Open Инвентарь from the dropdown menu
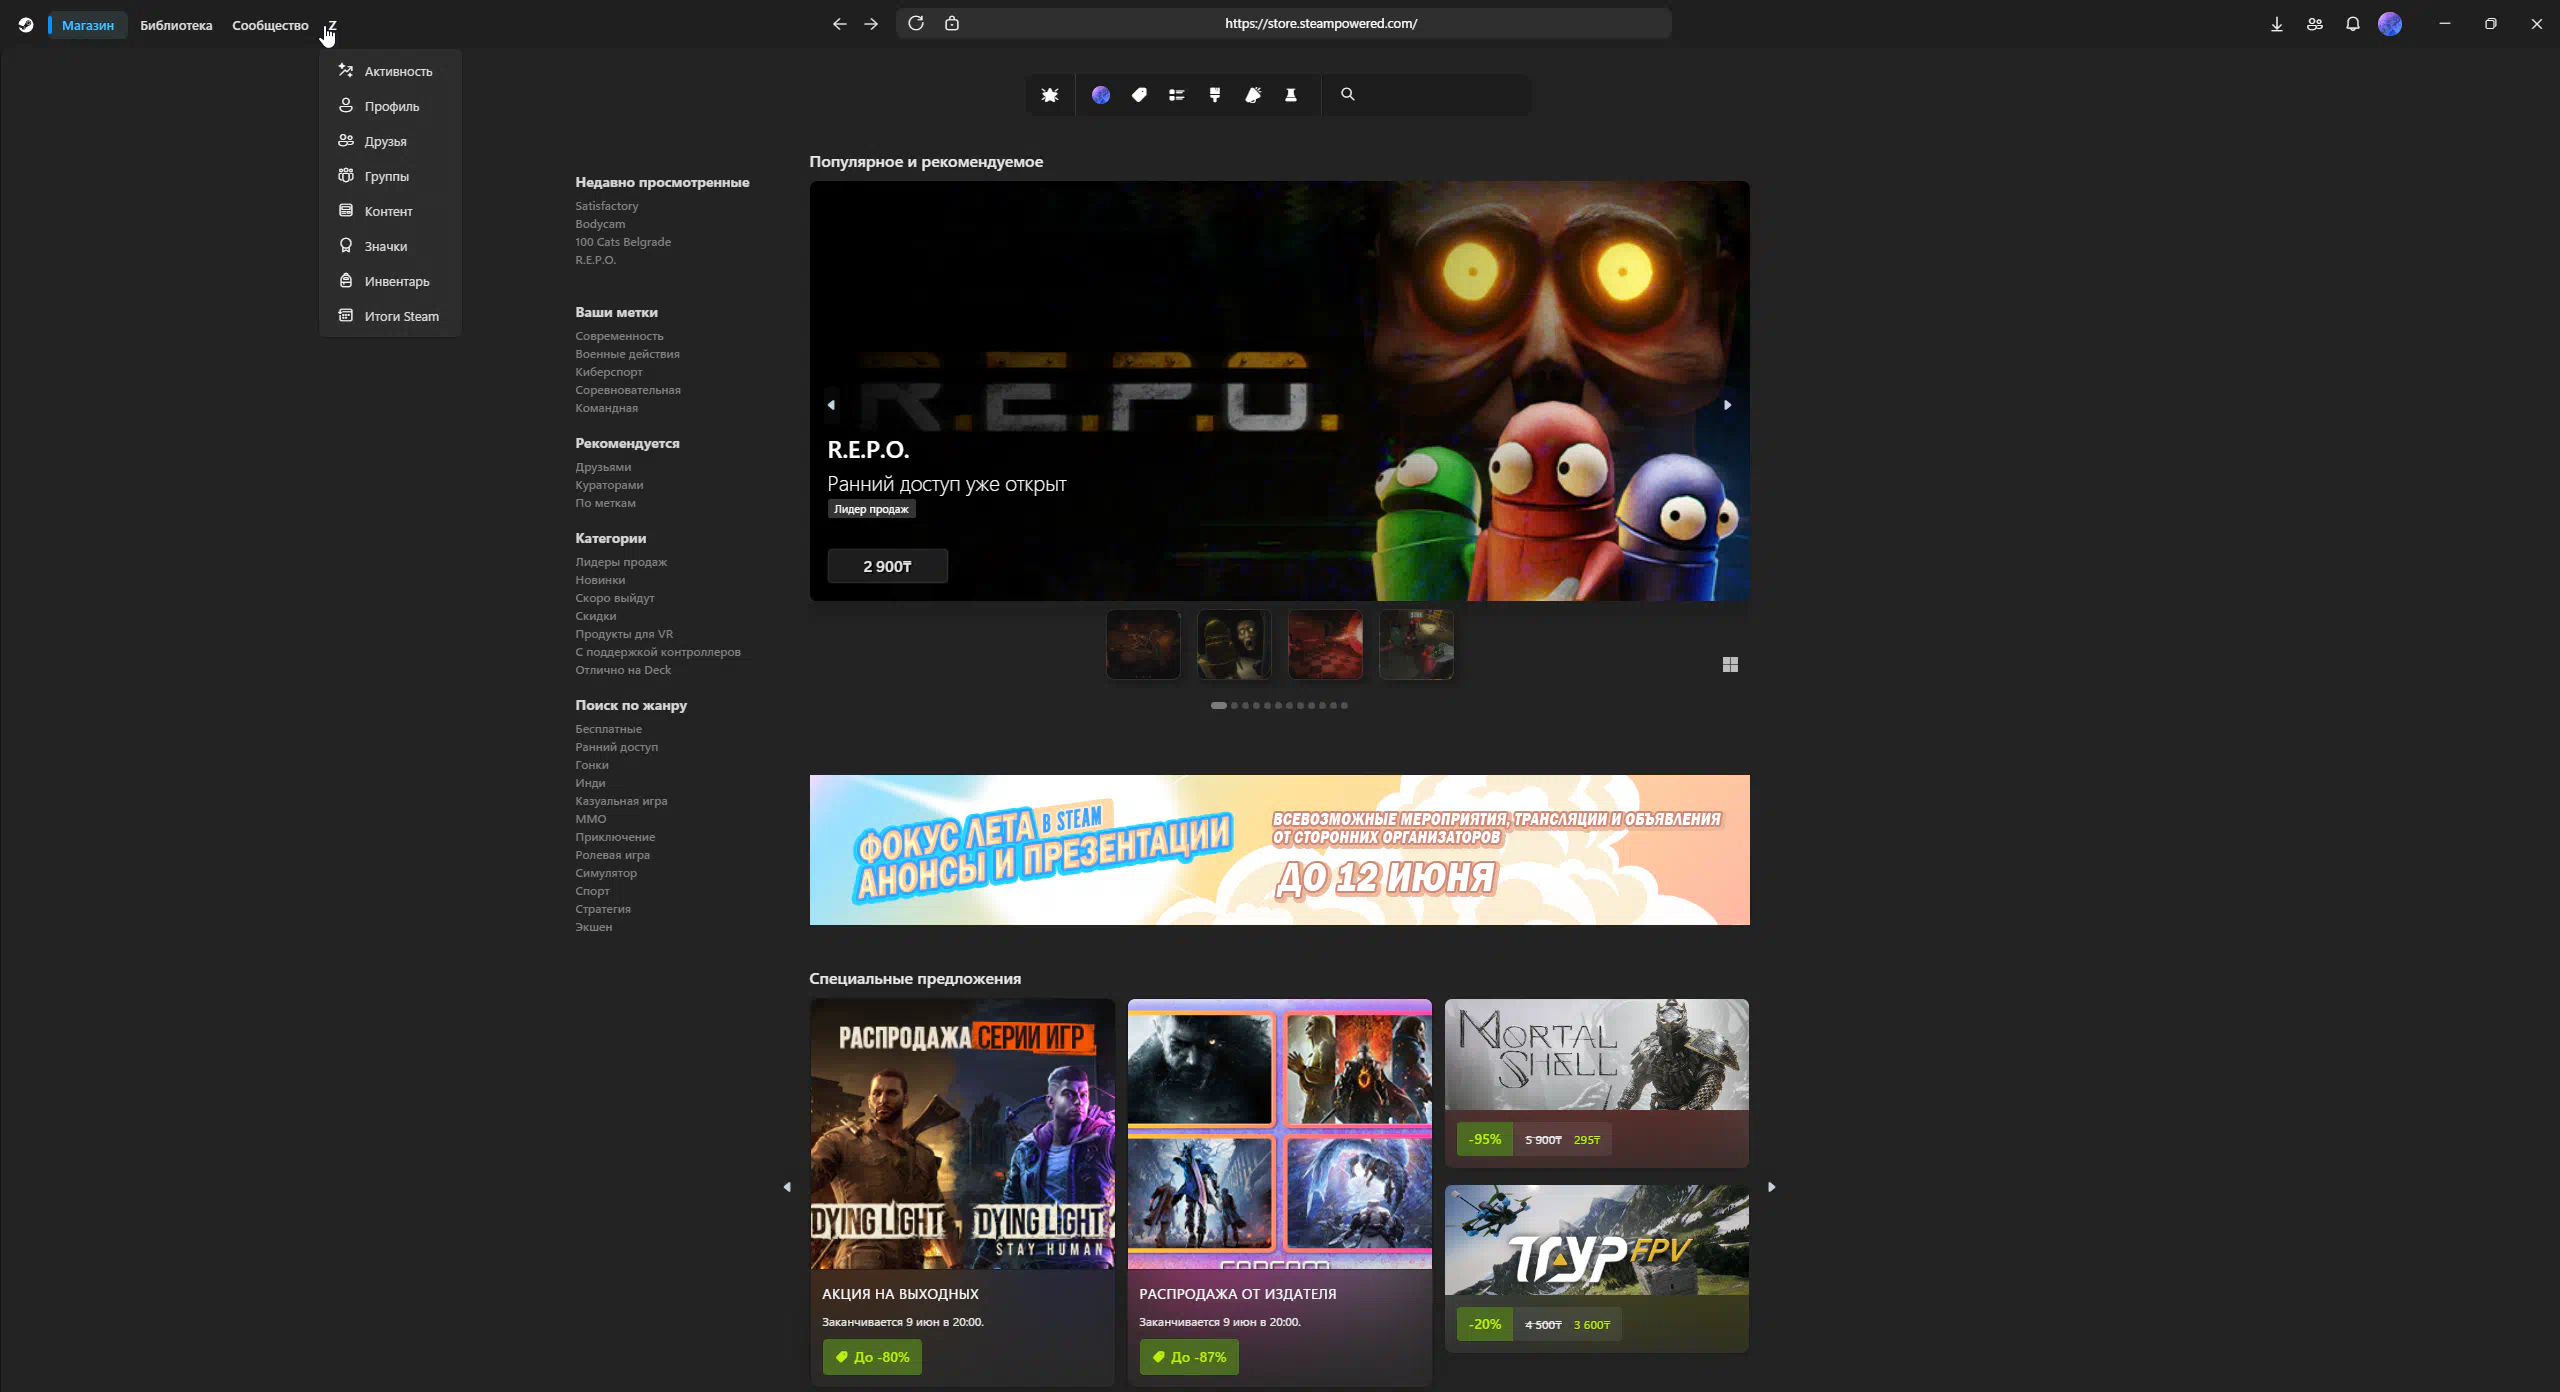Viewport: 2560px width, 1392px height. pos(390,281)
